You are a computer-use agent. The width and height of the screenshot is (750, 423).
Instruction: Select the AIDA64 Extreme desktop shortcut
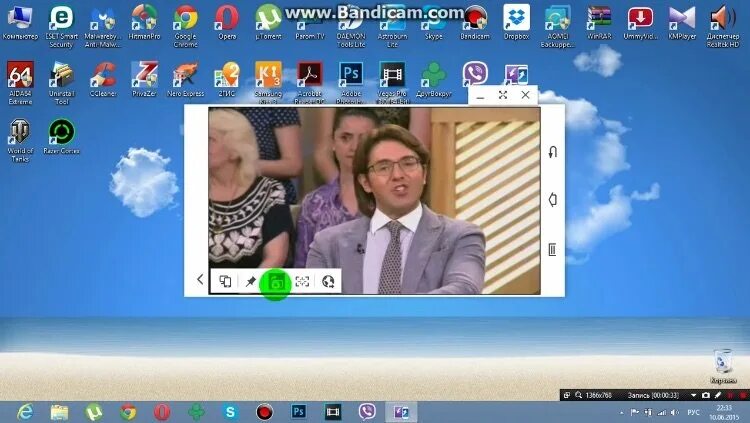coord(20,83)
